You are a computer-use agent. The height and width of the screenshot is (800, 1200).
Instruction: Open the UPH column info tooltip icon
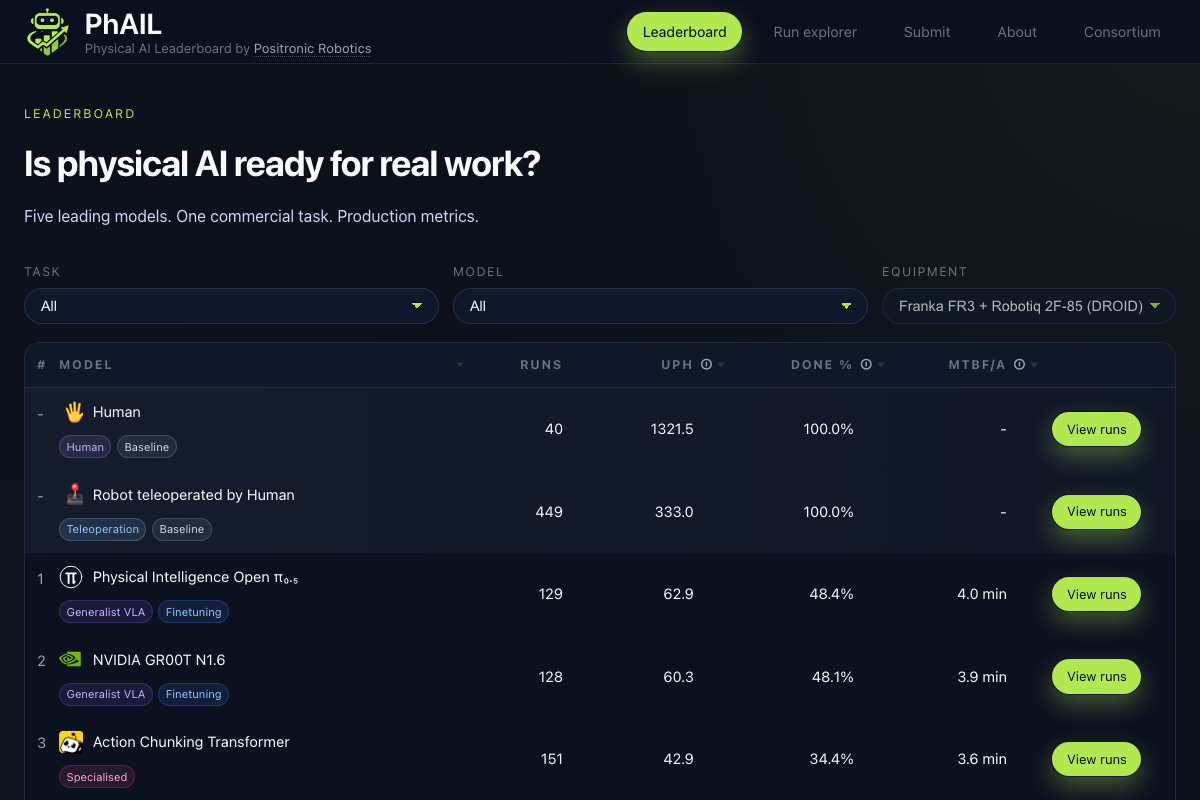(x=707, y=364)
